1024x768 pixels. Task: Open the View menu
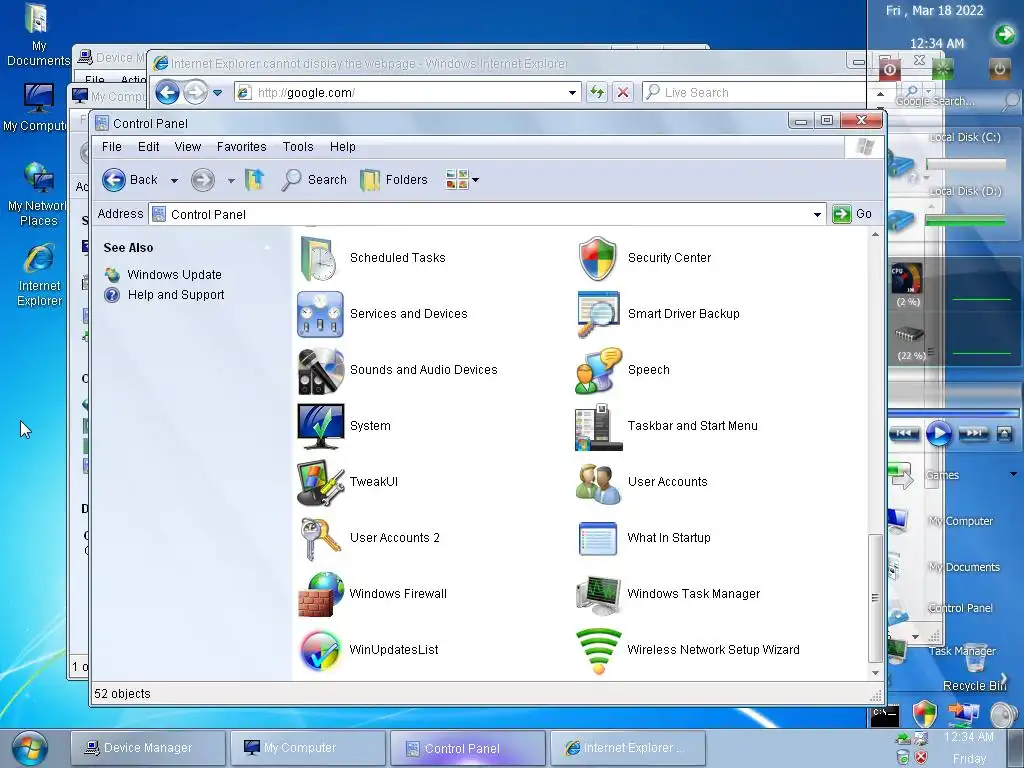[x=187, y=146]
